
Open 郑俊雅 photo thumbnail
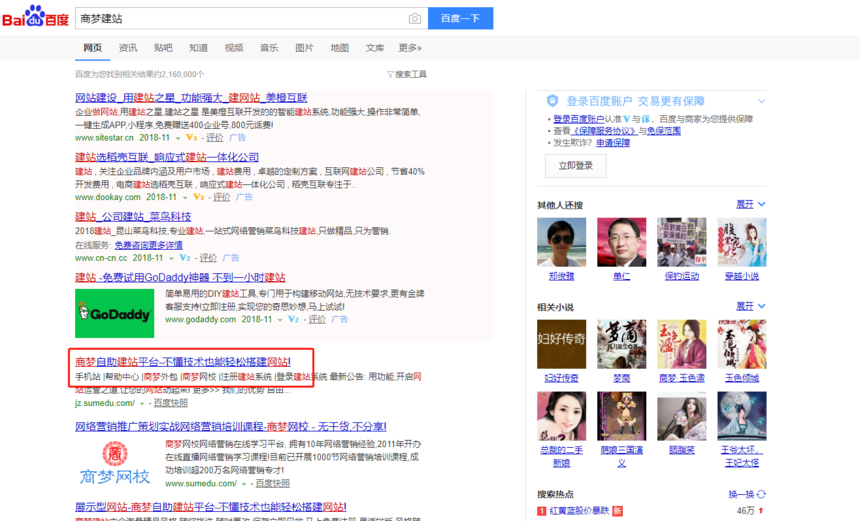coord(562,242)
